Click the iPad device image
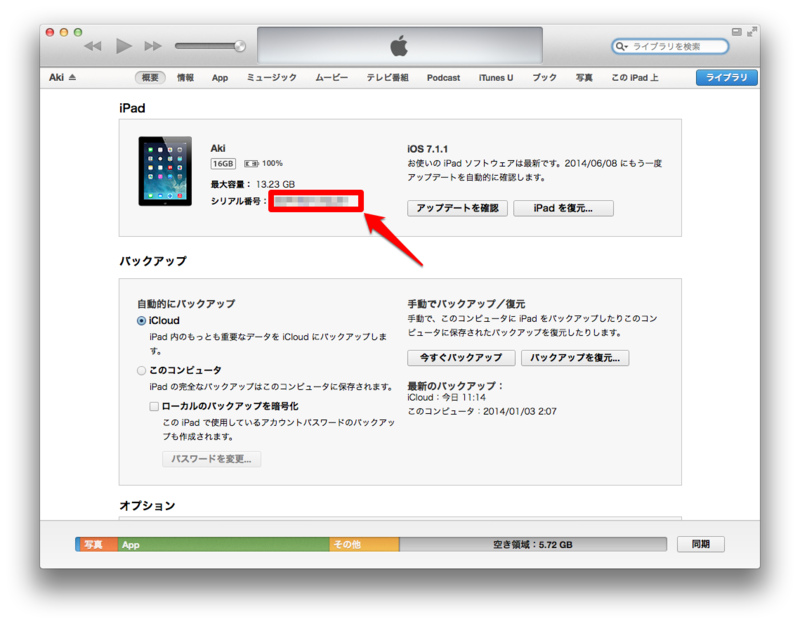The height and width of the screenshot is (624, 800). pyautogui.click(x=165, y=171)
